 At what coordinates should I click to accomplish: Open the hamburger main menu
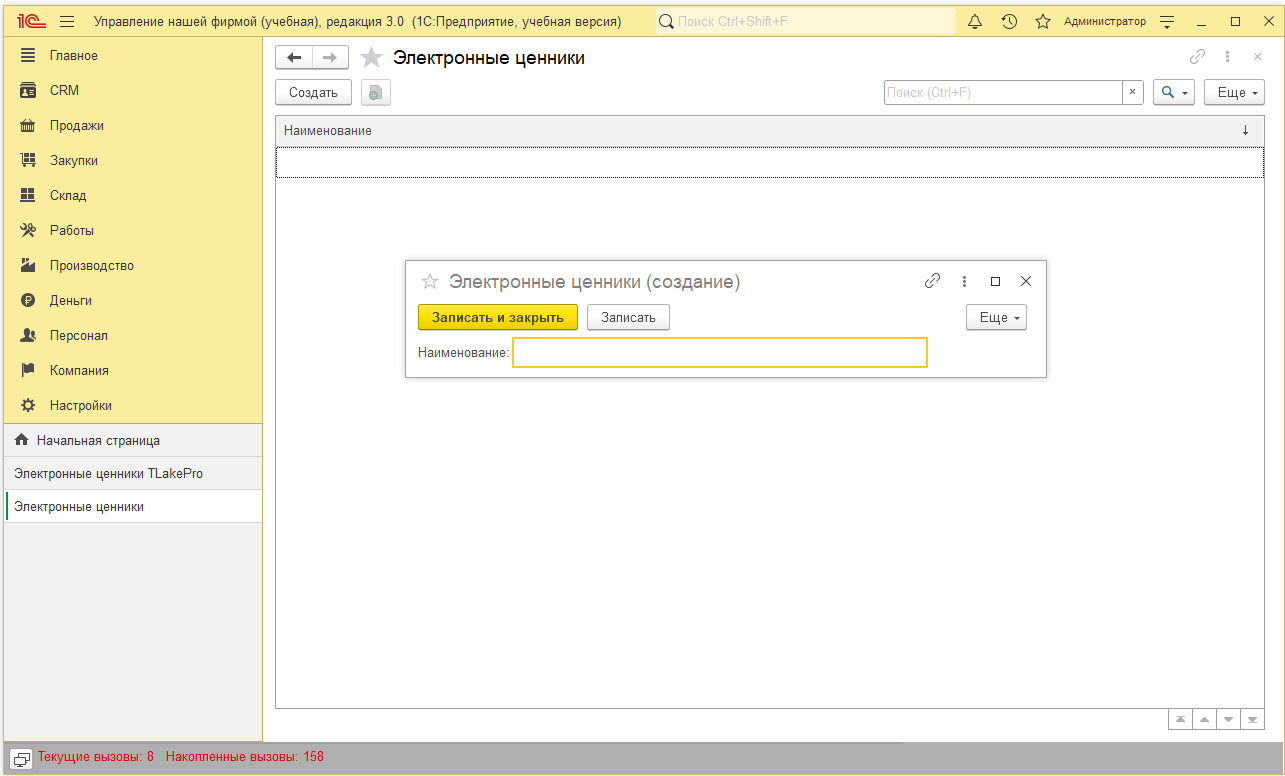point(67,21)
